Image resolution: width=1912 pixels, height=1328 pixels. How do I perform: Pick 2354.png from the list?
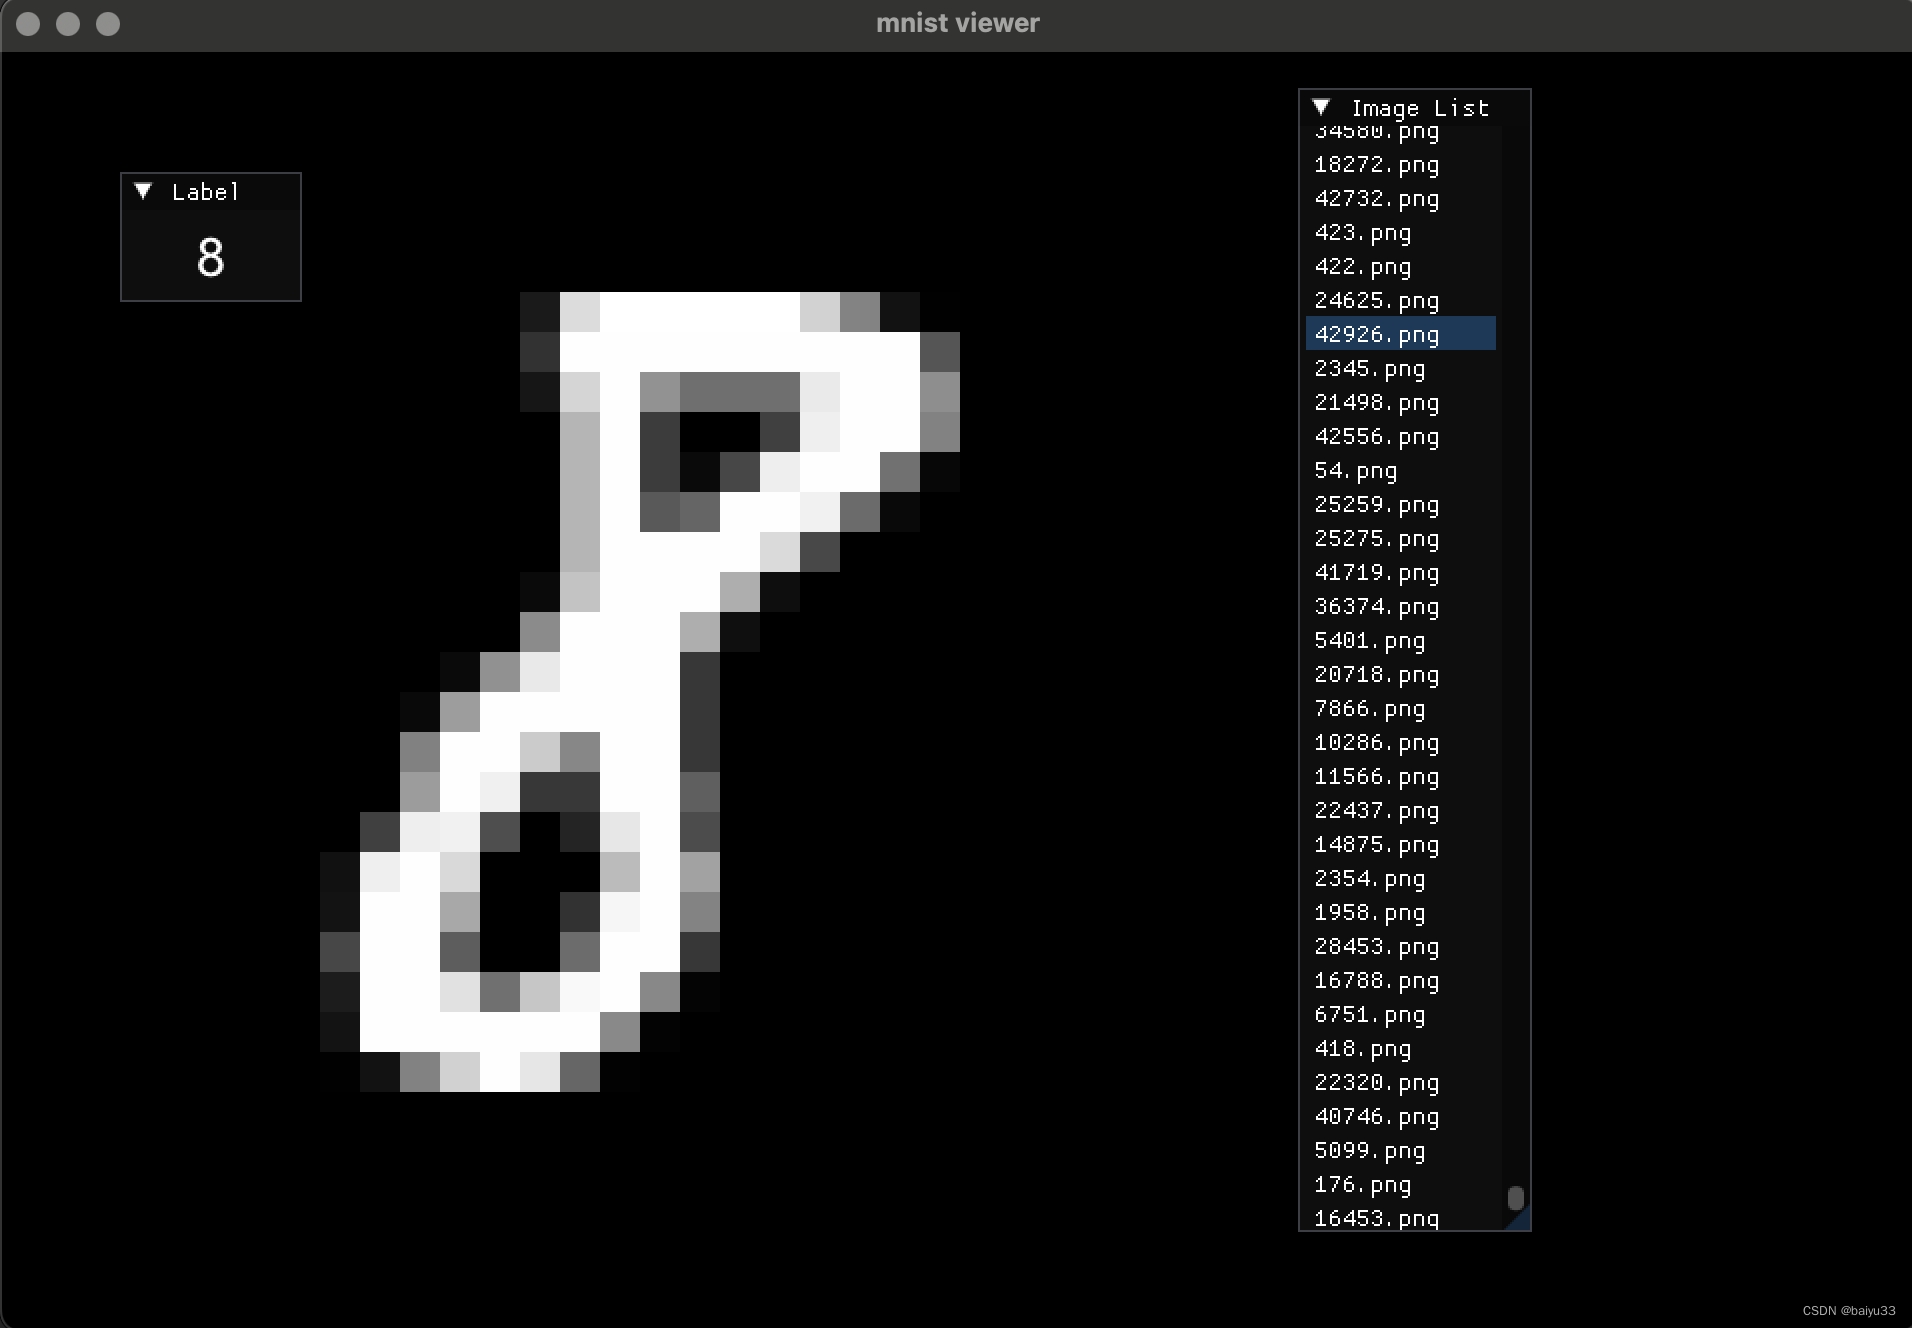click(1401, 878)
